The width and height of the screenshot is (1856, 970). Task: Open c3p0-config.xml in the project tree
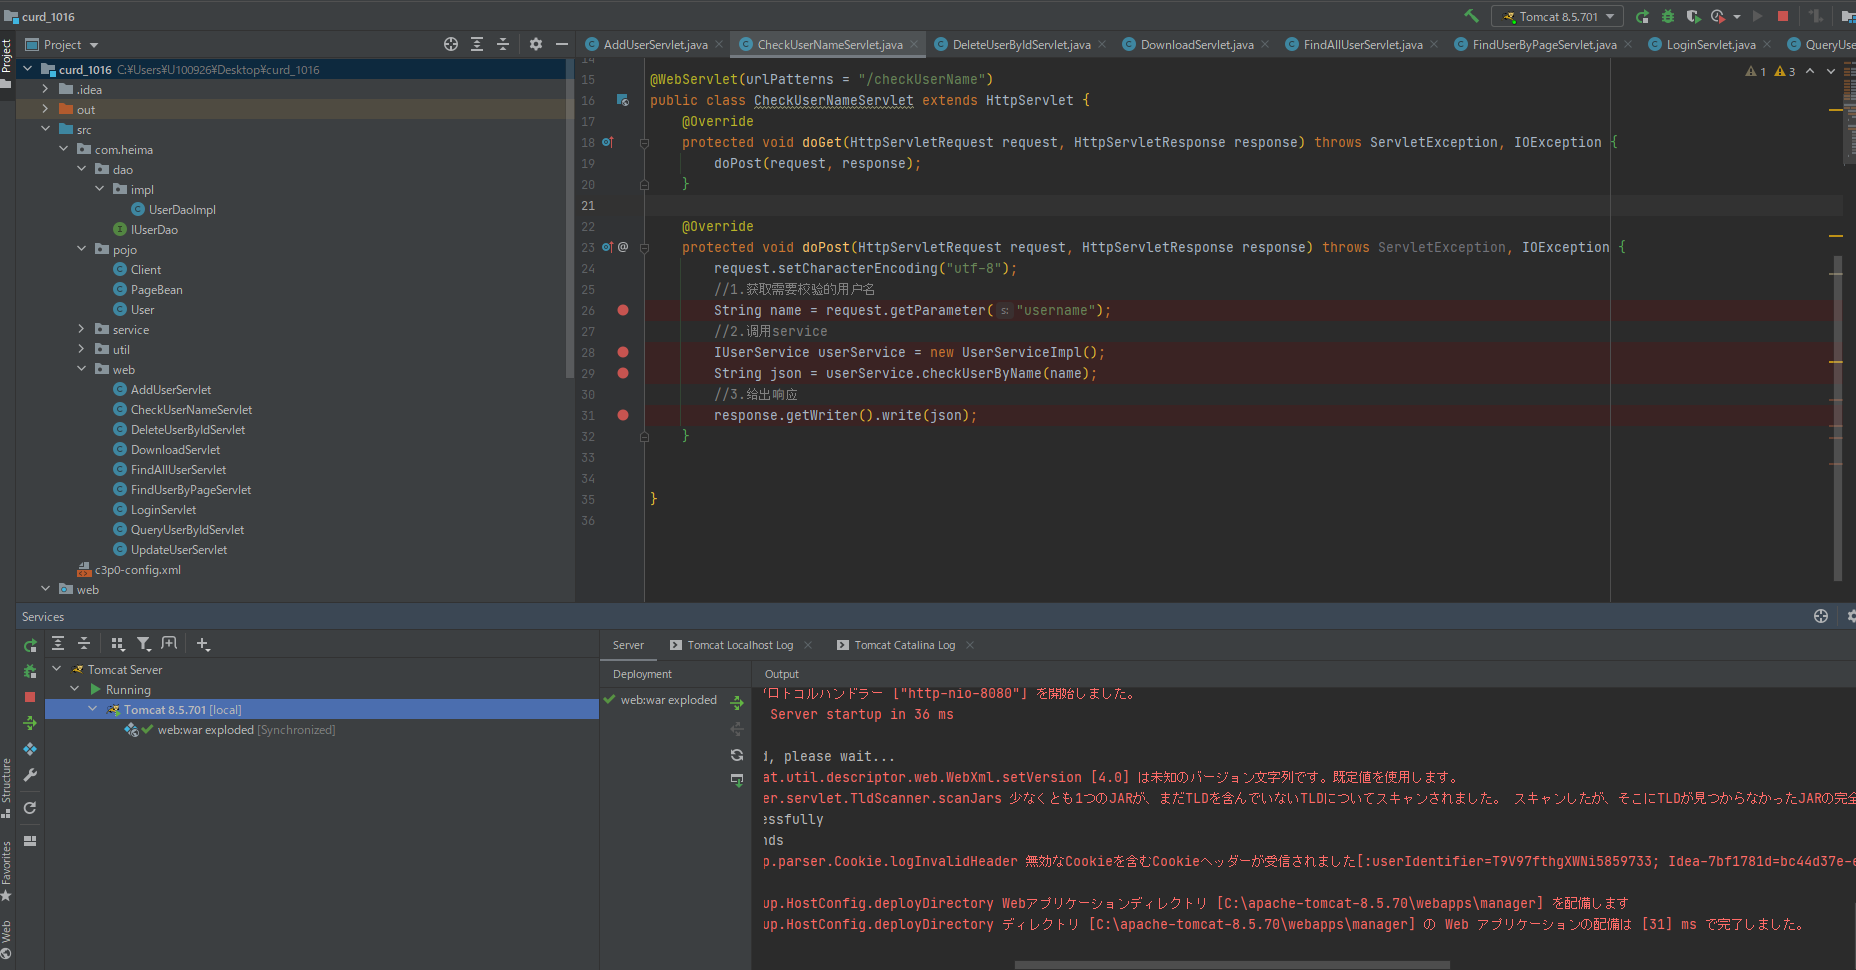137,570
